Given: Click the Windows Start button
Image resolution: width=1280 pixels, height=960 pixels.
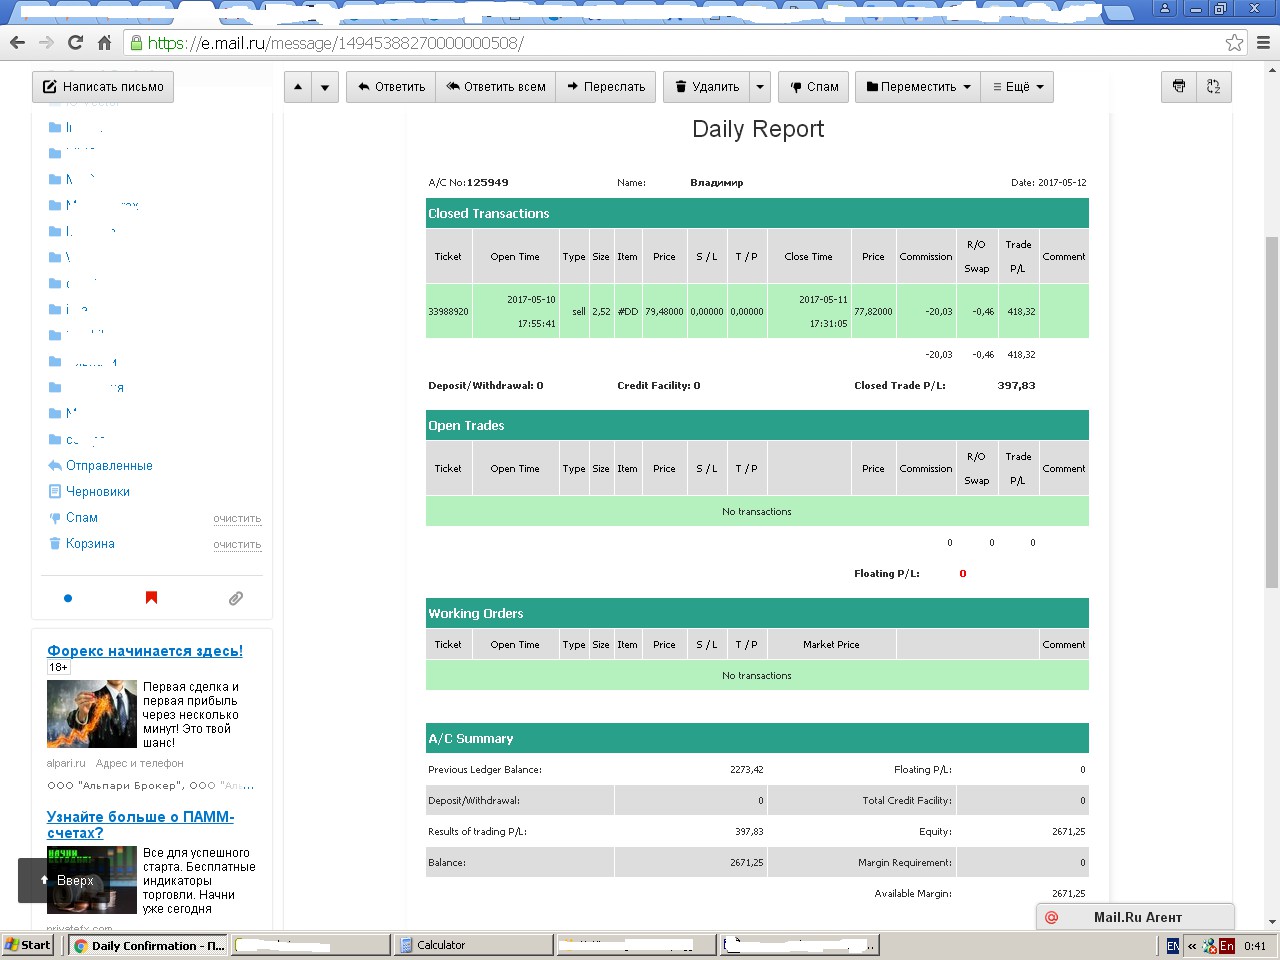Looking at the screenshot, I should 29,945.
